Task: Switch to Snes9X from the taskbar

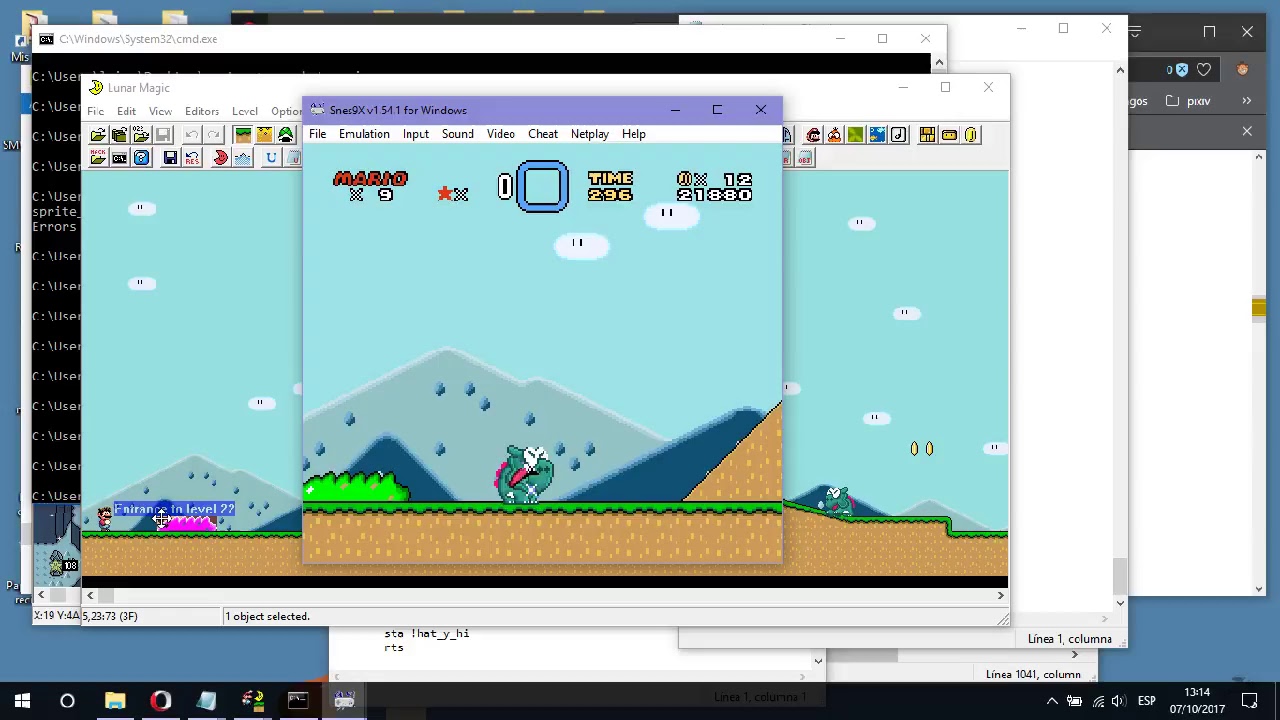Action: point(344,701)
